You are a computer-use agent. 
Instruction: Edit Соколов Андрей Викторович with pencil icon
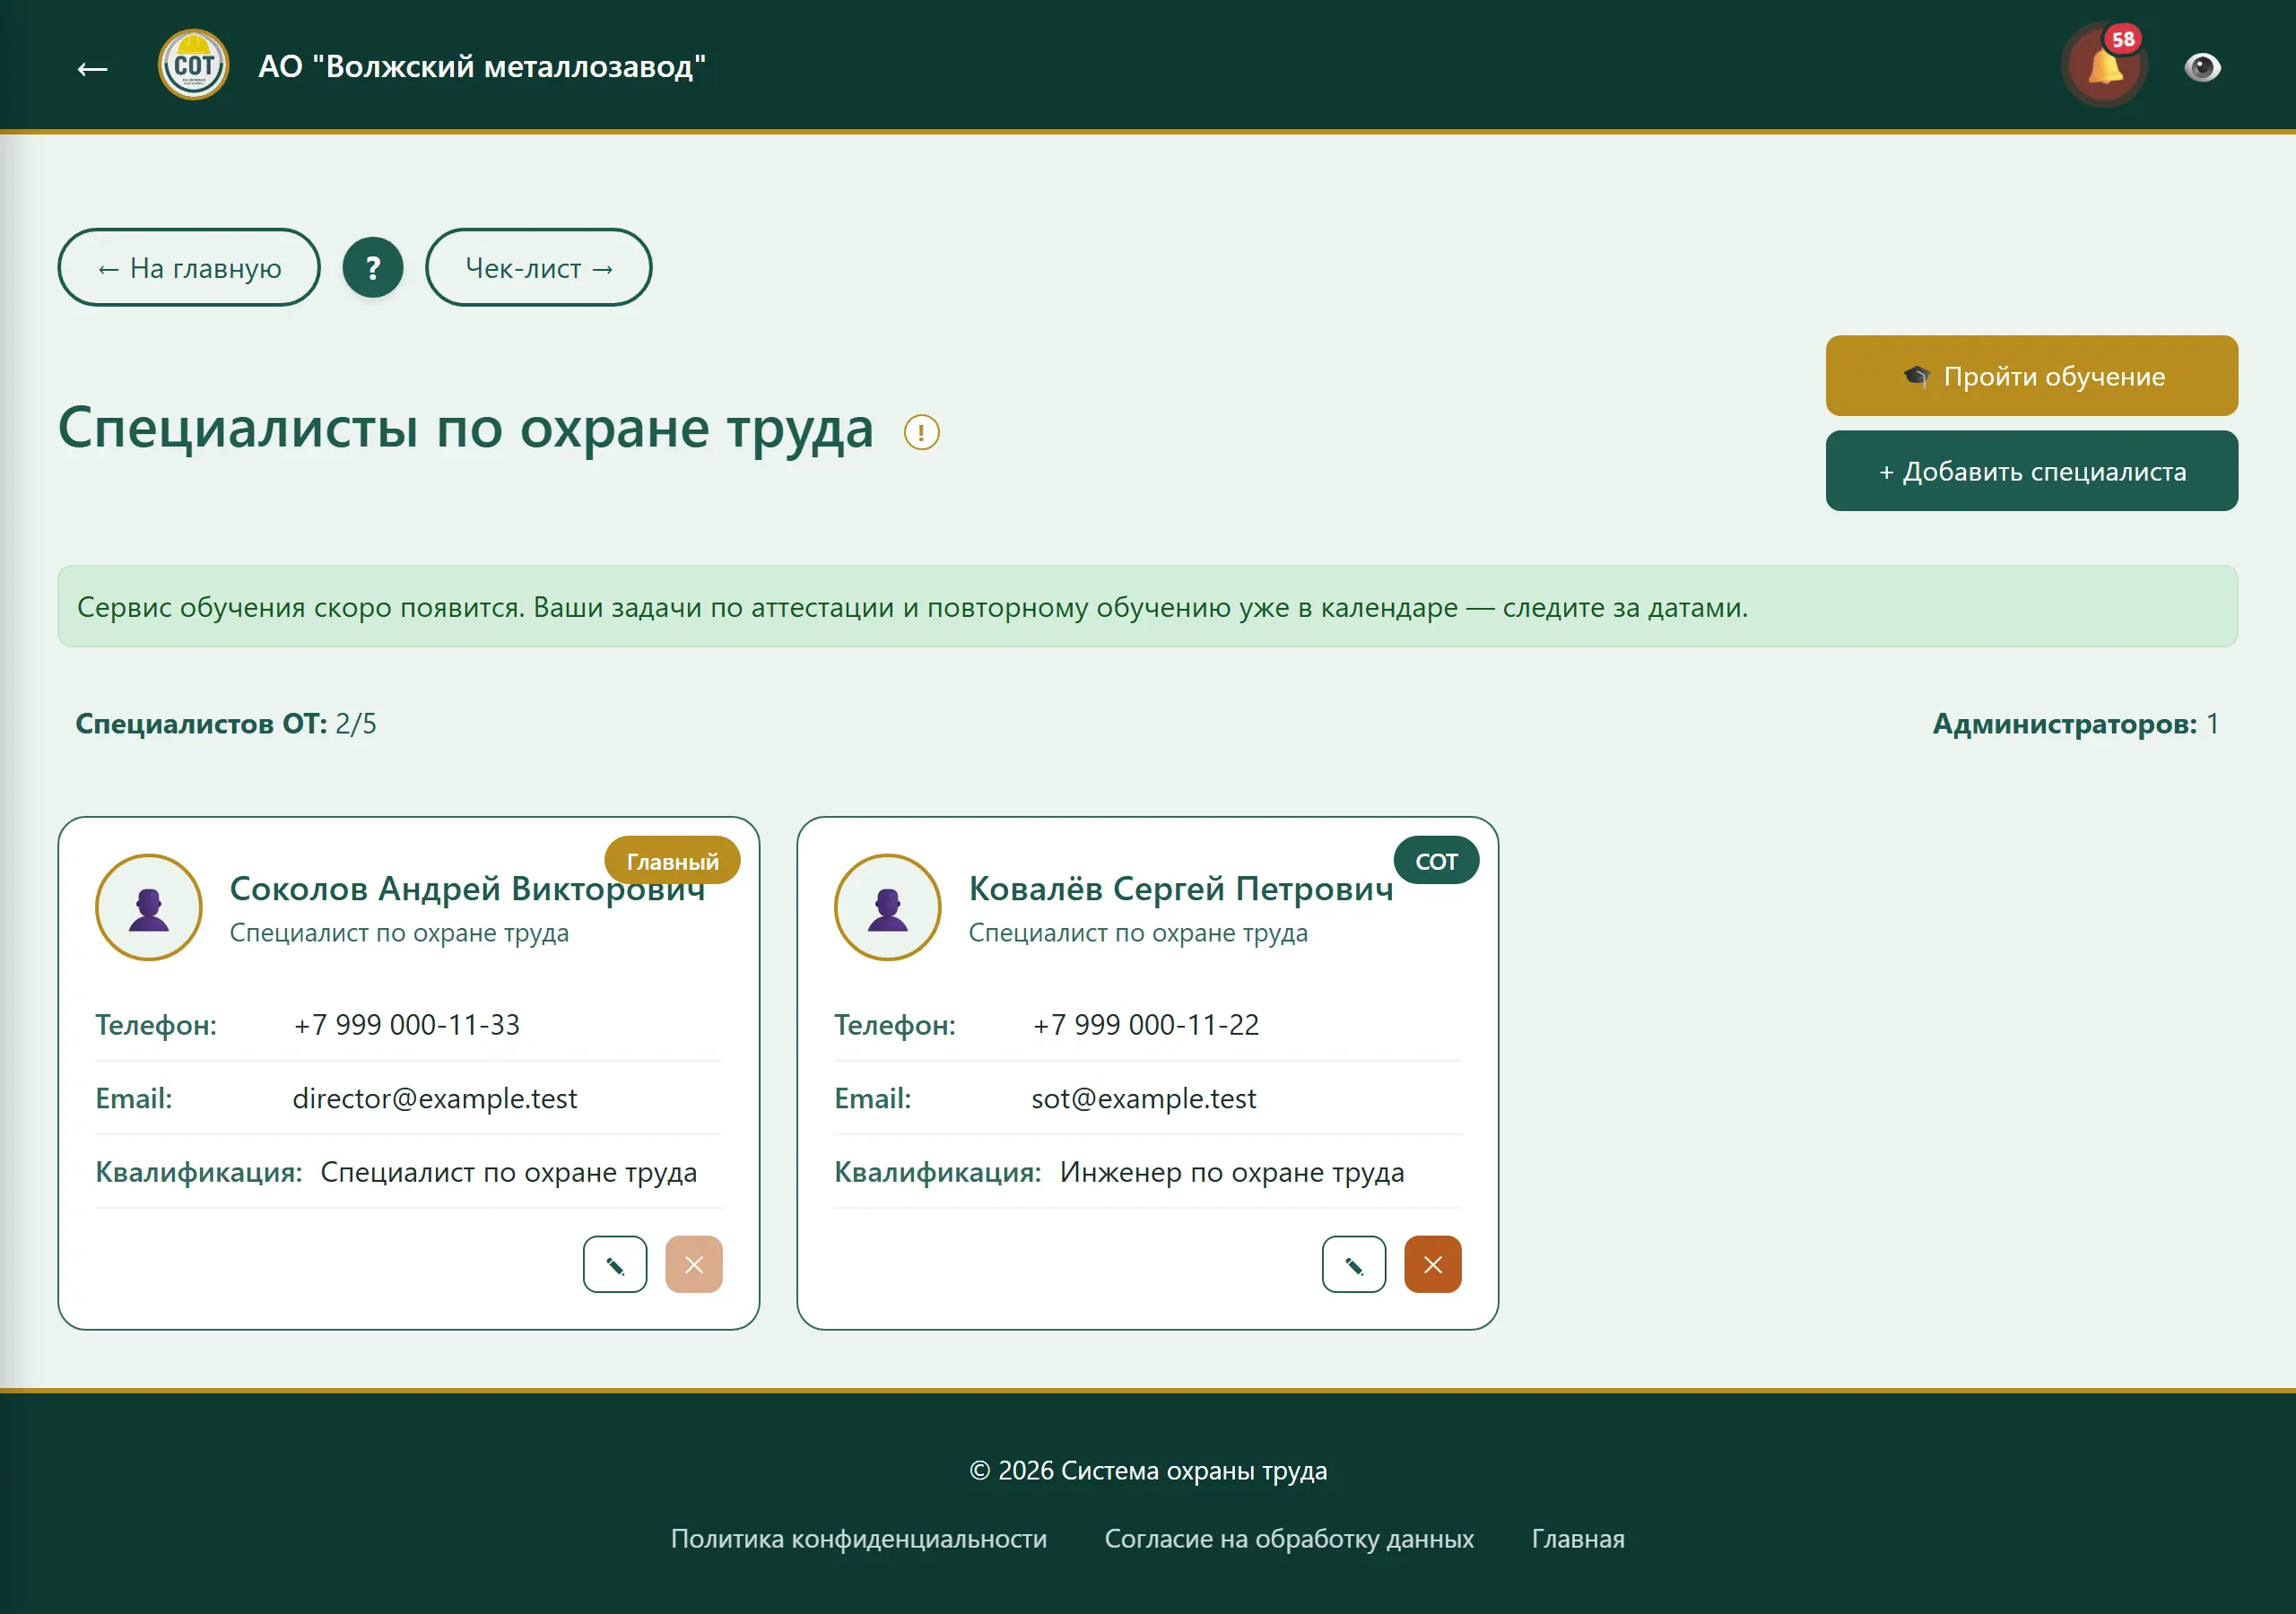(615, 1264)
